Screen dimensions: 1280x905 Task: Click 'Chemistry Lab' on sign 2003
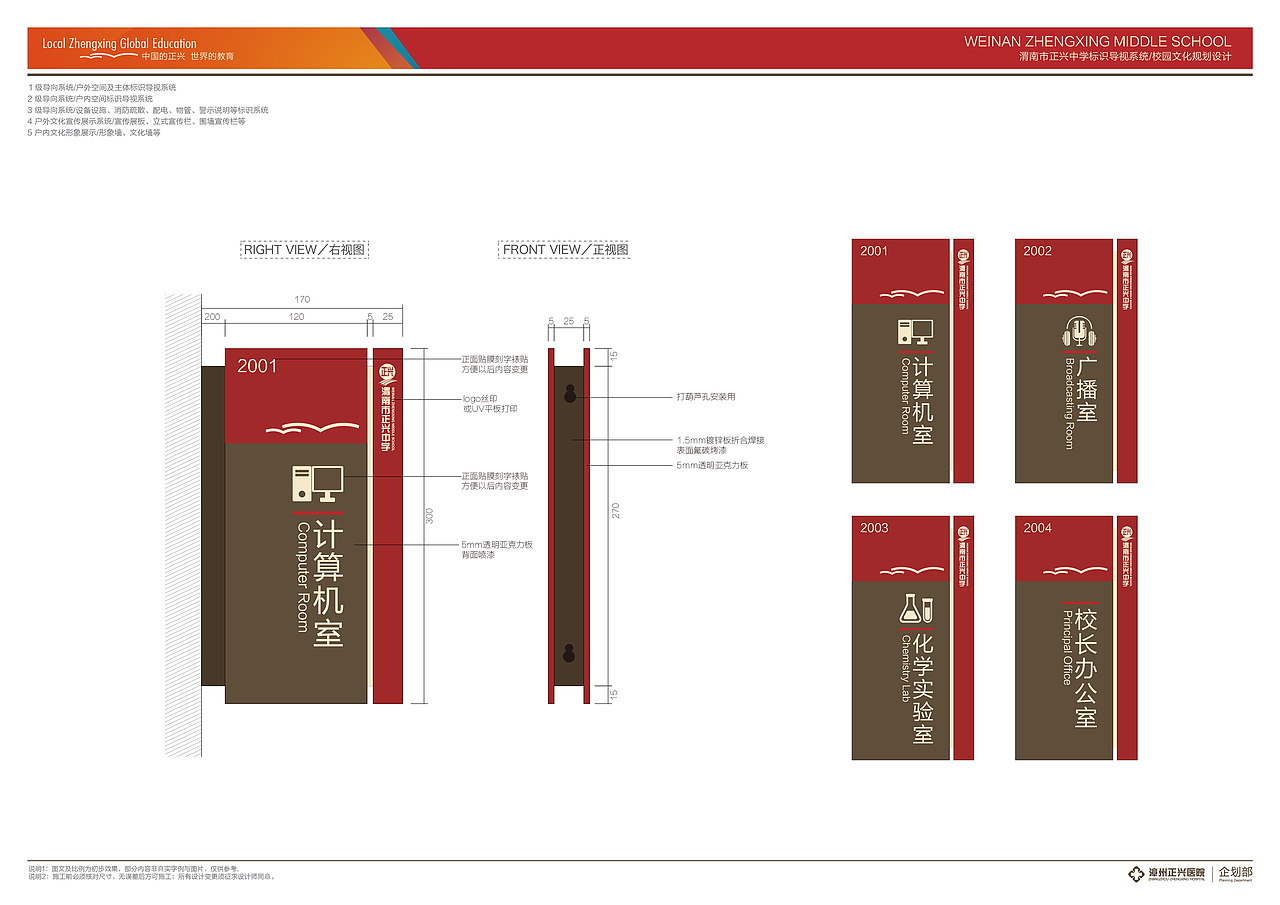906,668
